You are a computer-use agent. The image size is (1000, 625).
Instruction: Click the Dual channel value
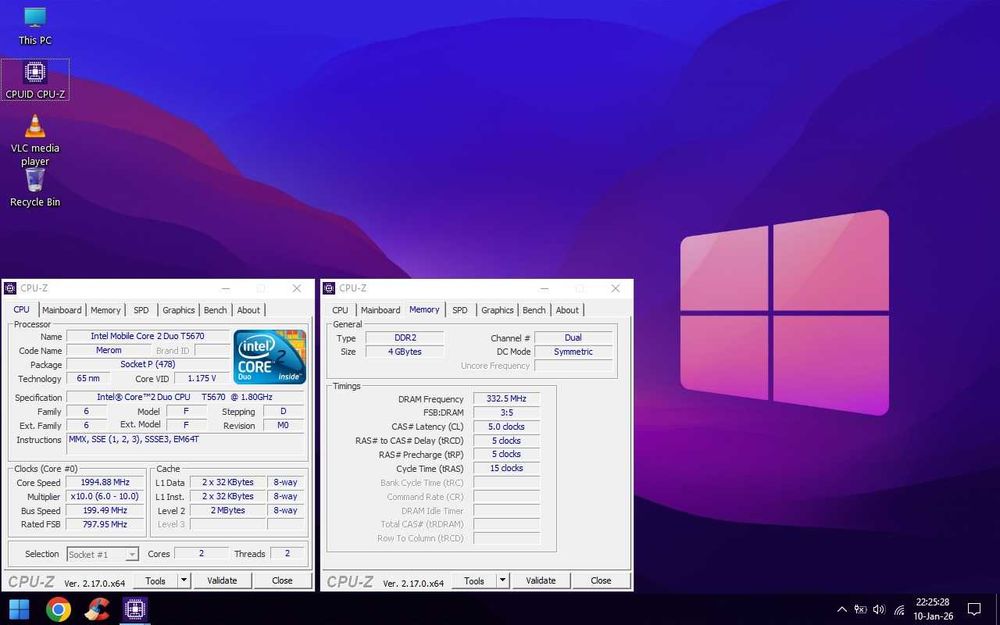(x=573, y=338)
